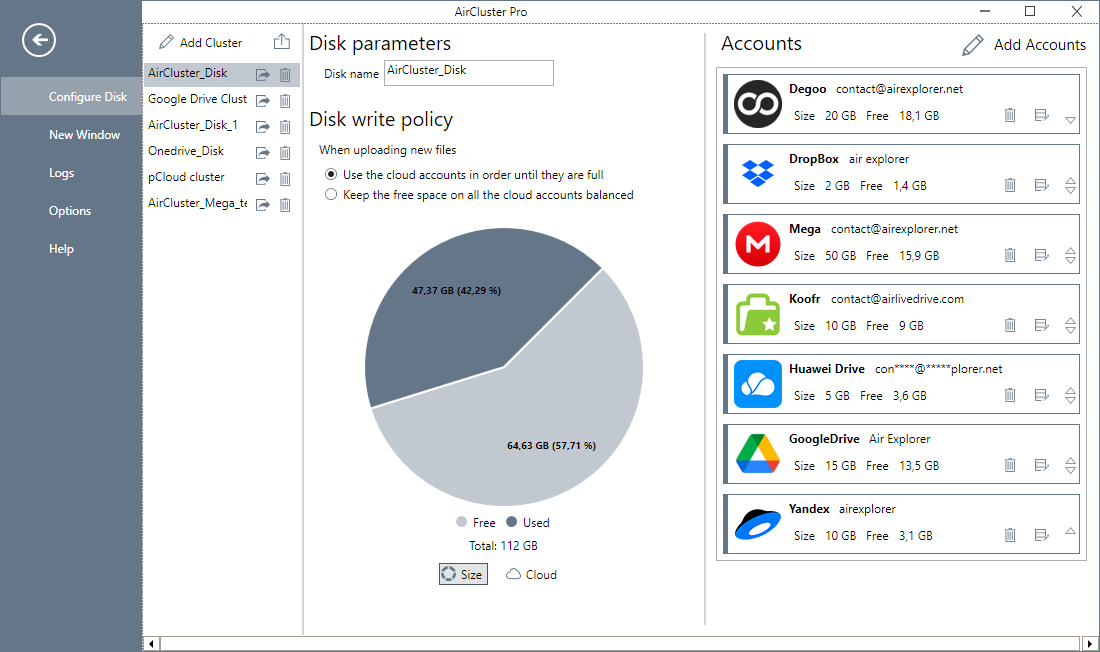Screen dimensions: 1100x652
Task: Expand the Degoo account details chevron
Action: coord(1072,120)
